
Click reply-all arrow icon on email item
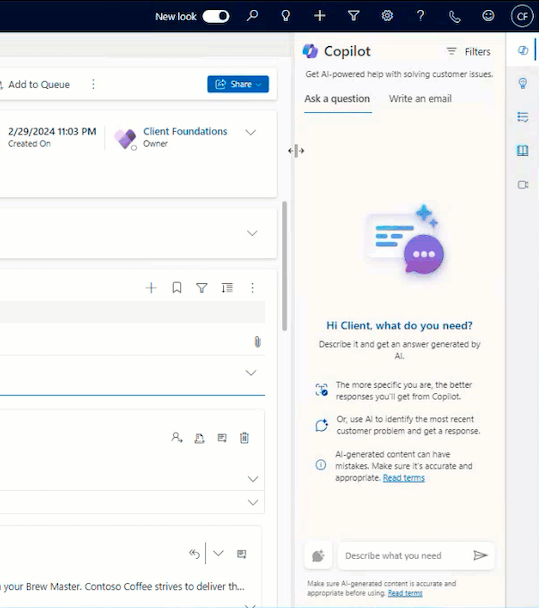(194, 554)
